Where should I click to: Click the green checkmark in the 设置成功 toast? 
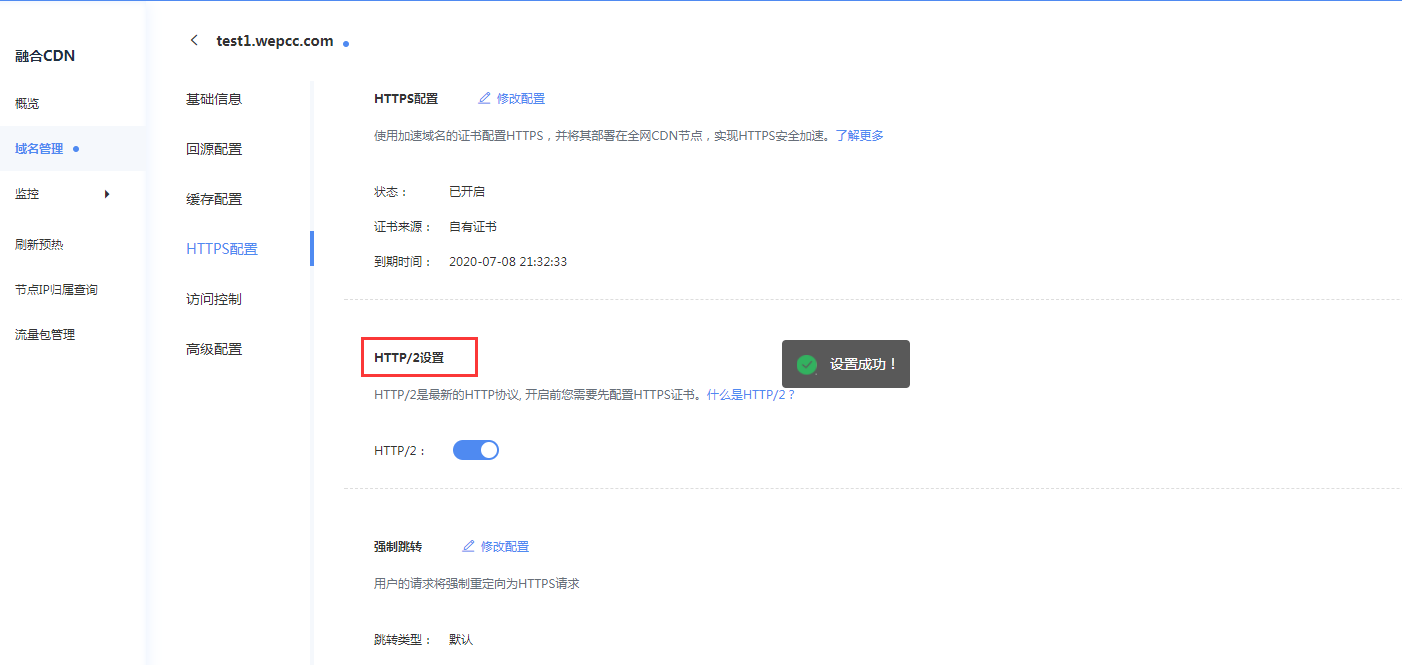(806, 365)
